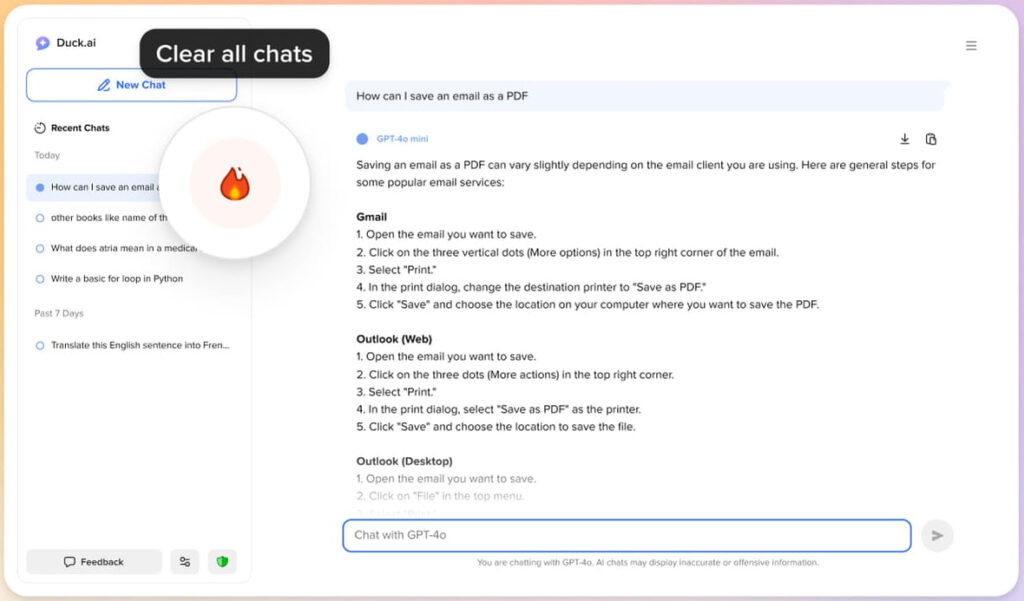Open settings sliders icon beside Feedback
Image resolution: width=1024 pixels, height=601 pixels.
185,562
